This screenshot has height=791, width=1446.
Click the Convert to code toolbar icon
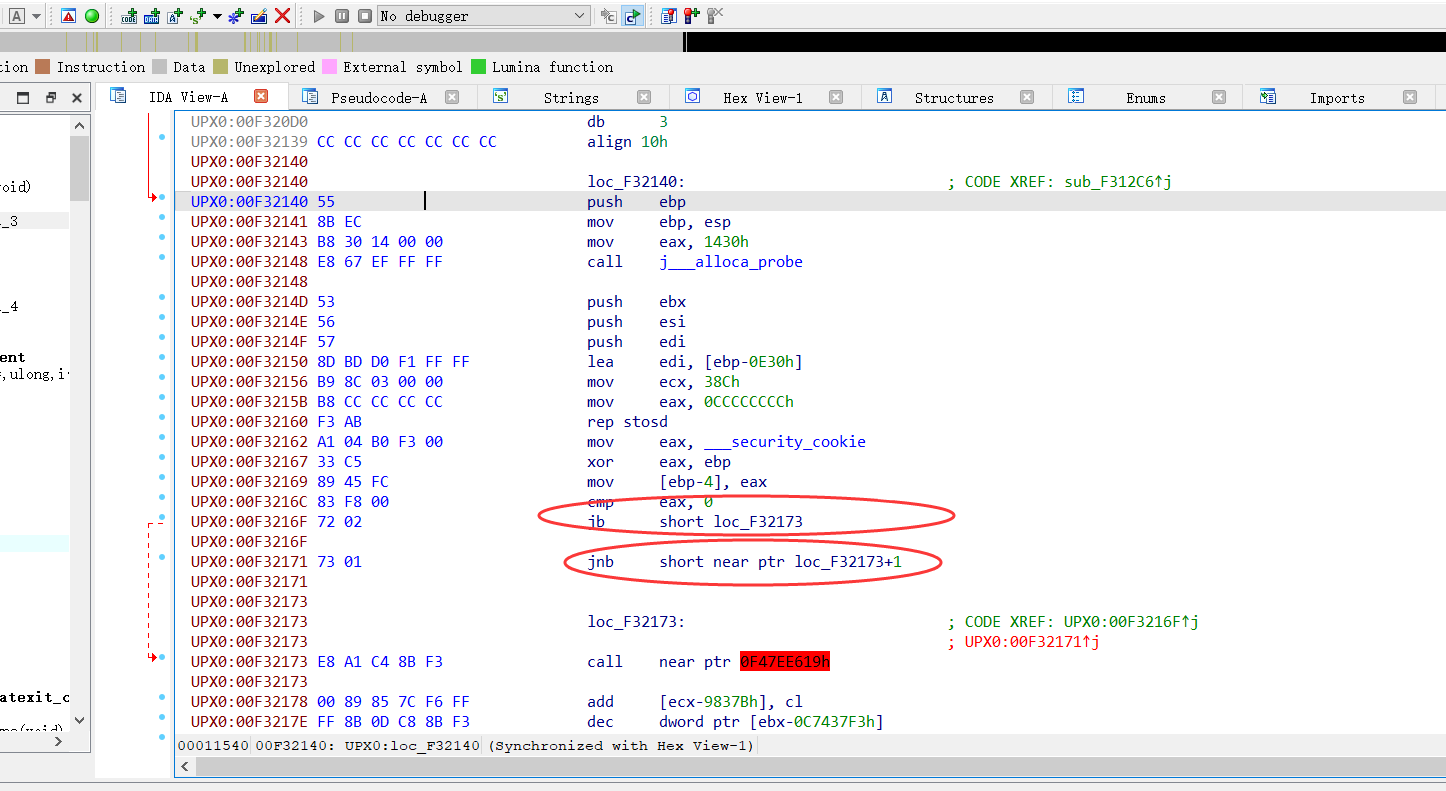[x=130, y=16]
